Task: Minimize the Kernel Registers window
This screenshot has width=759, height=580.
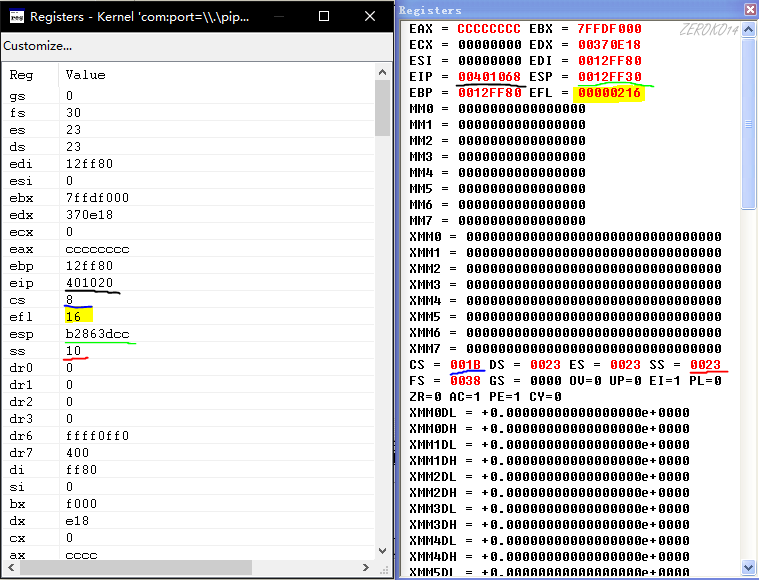Action: click(279, 16)
